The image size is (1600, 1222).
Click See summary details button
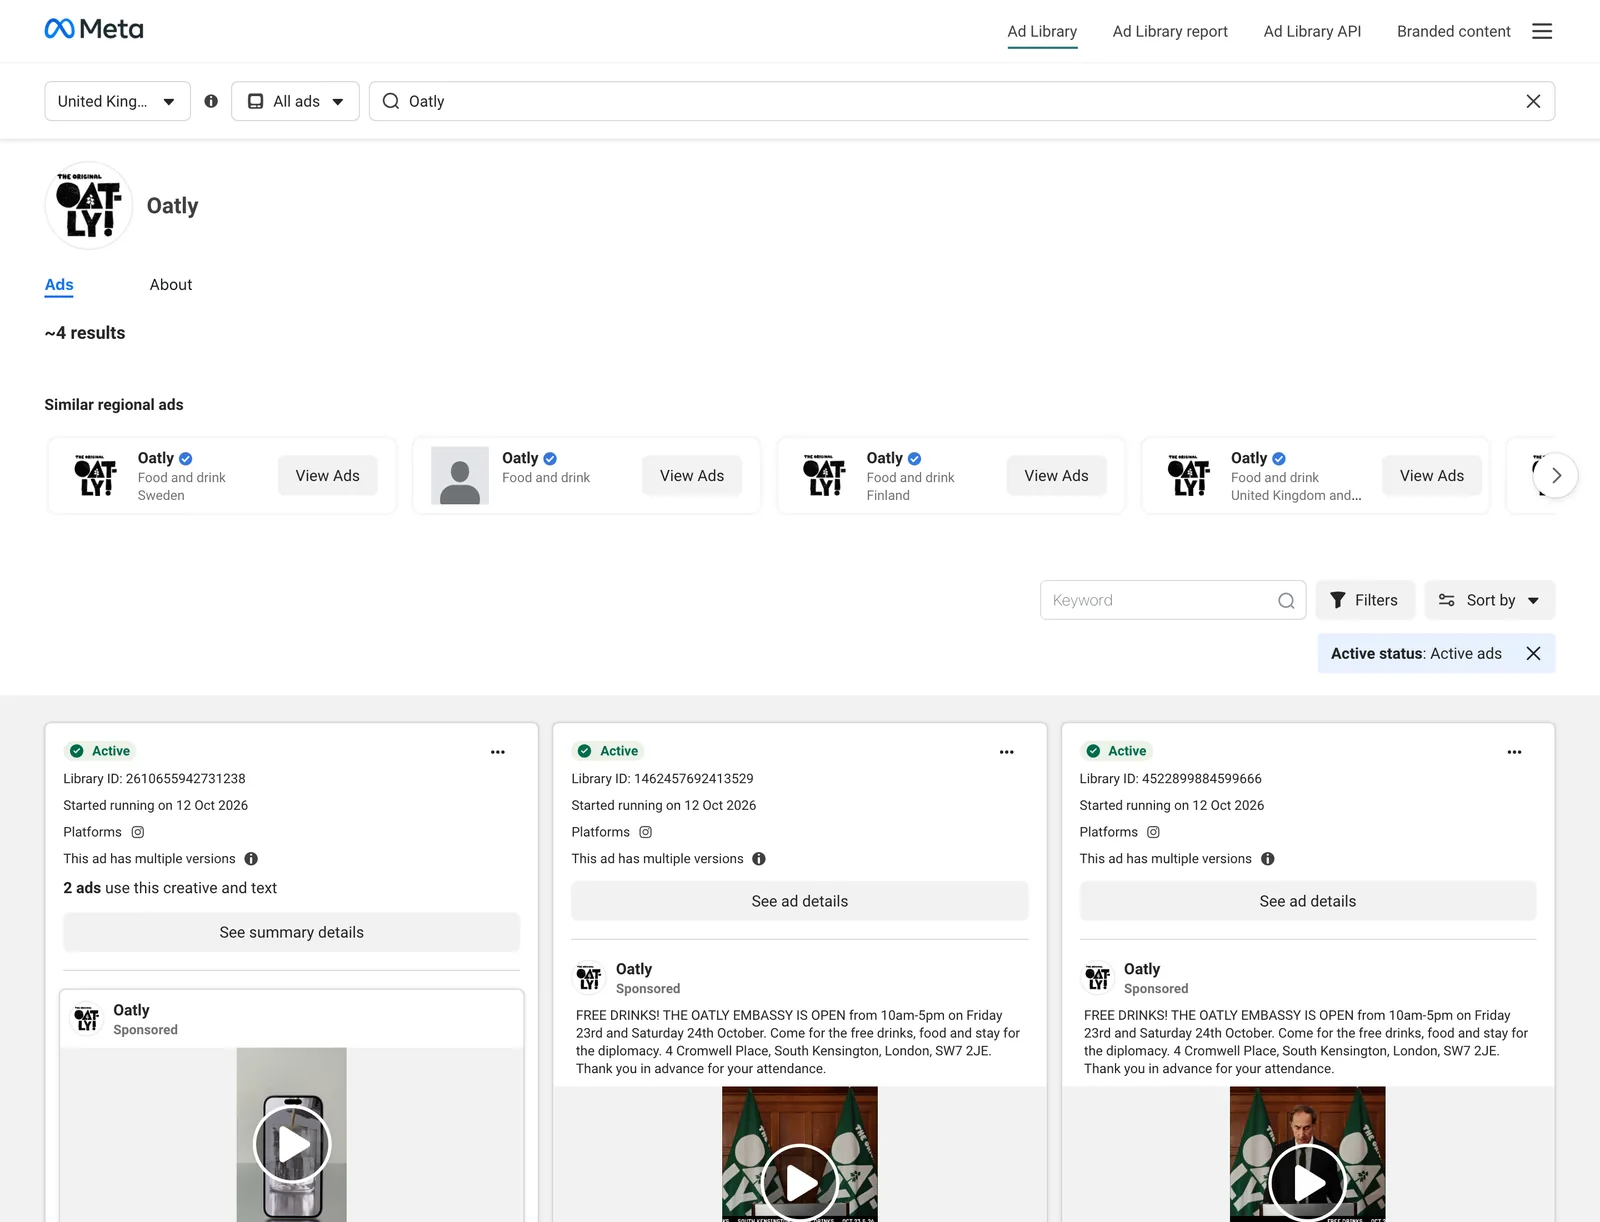292,932
